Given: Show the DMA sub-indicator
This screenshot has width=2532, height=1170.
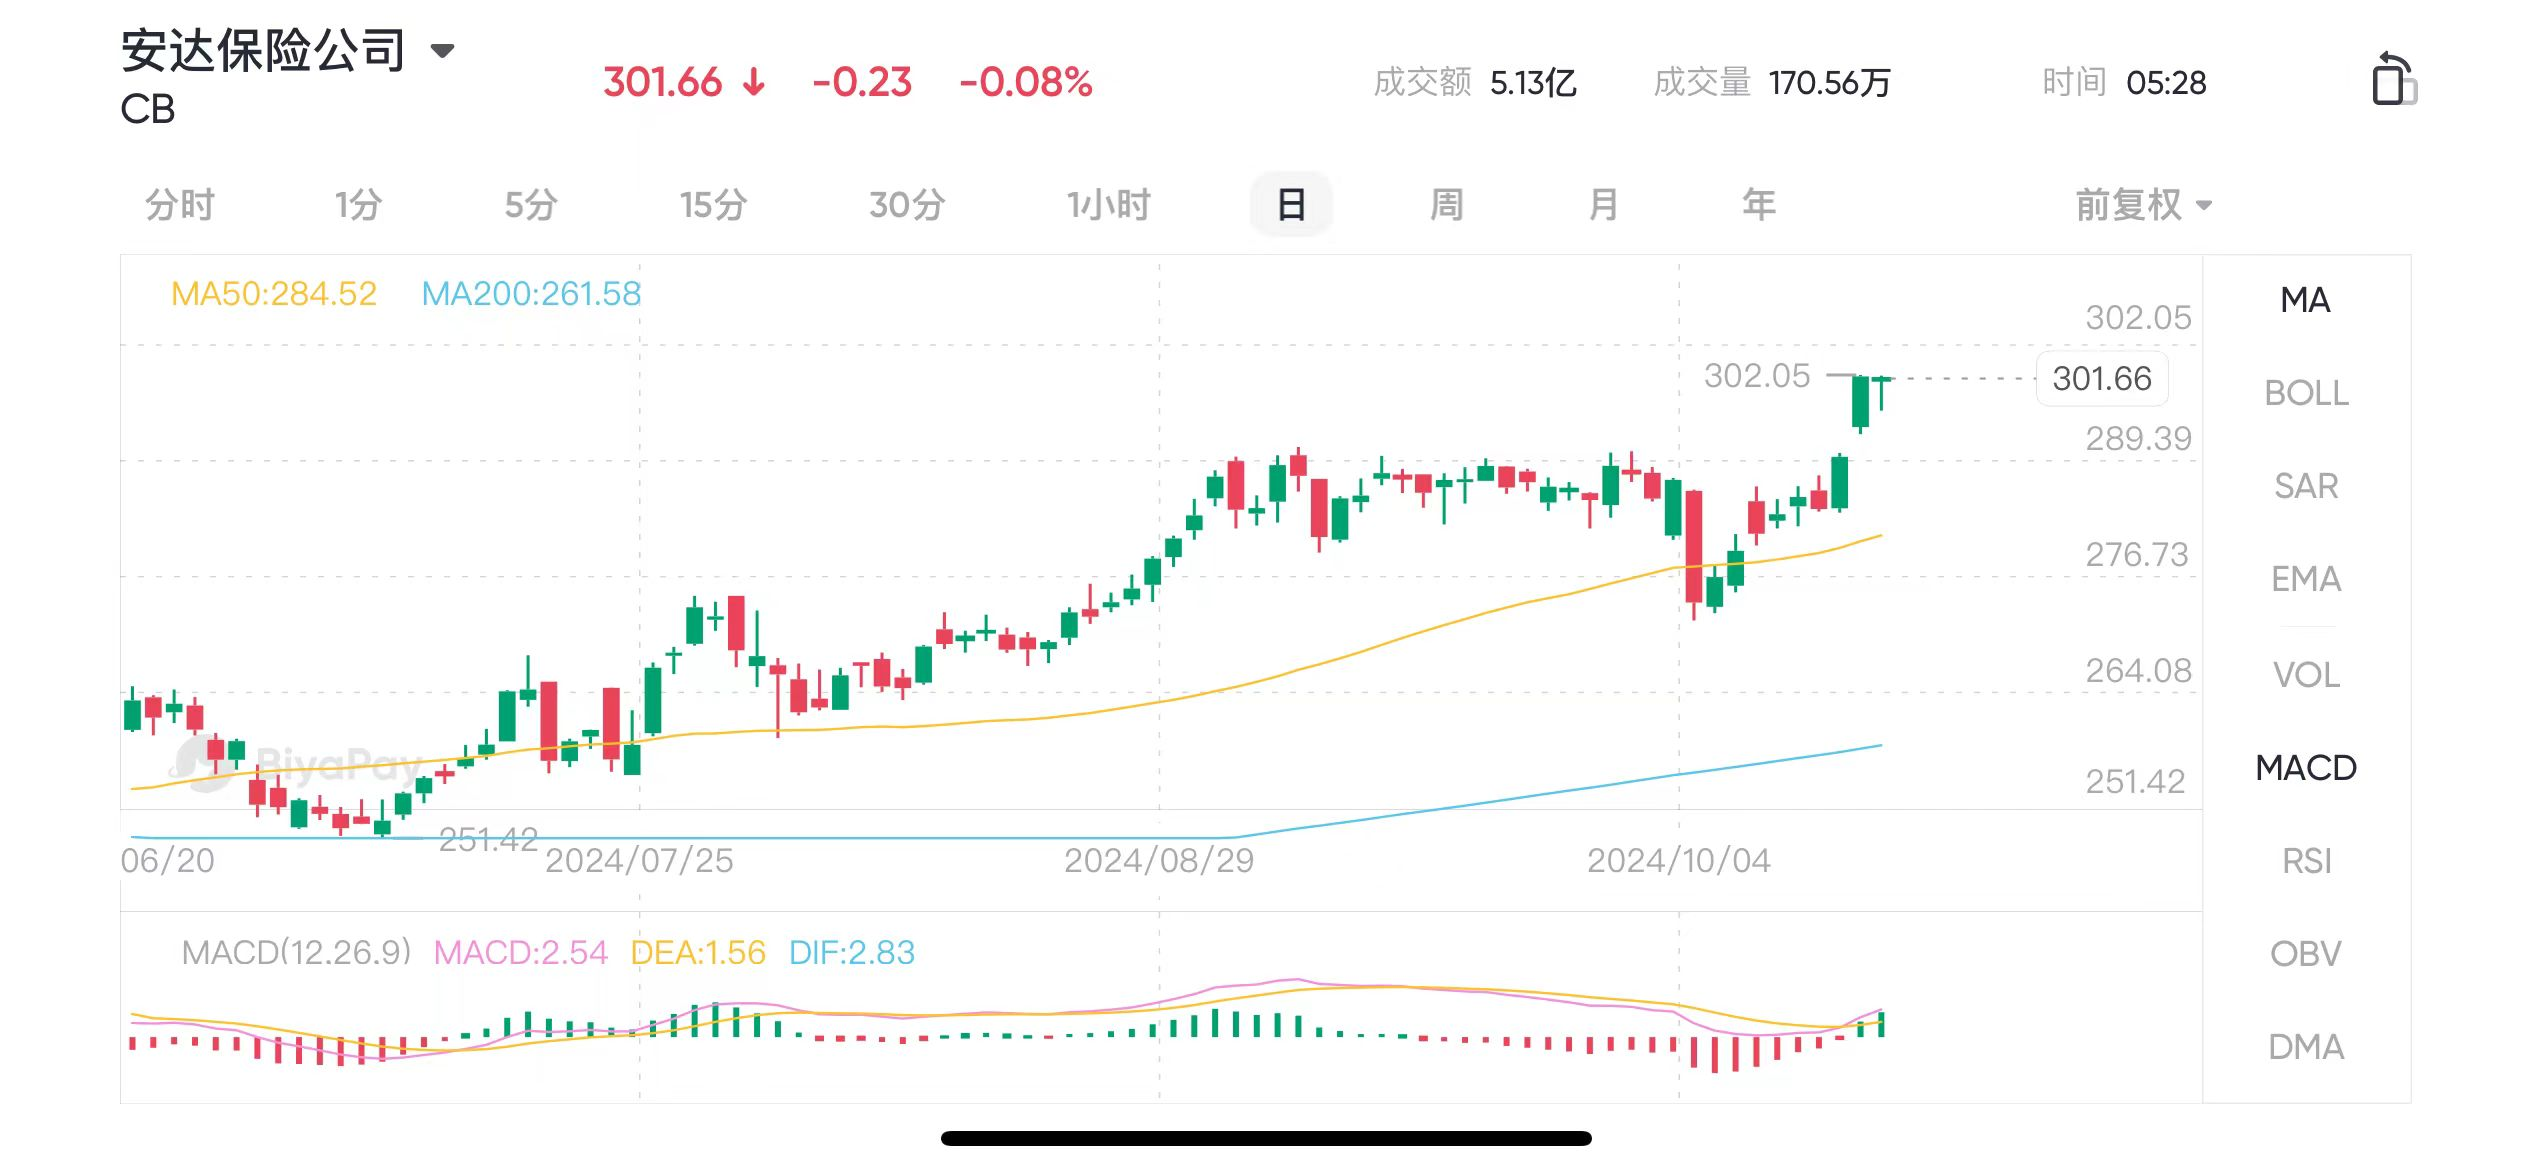Looking at the screenshot, I should click(x=2306, y=1047).
